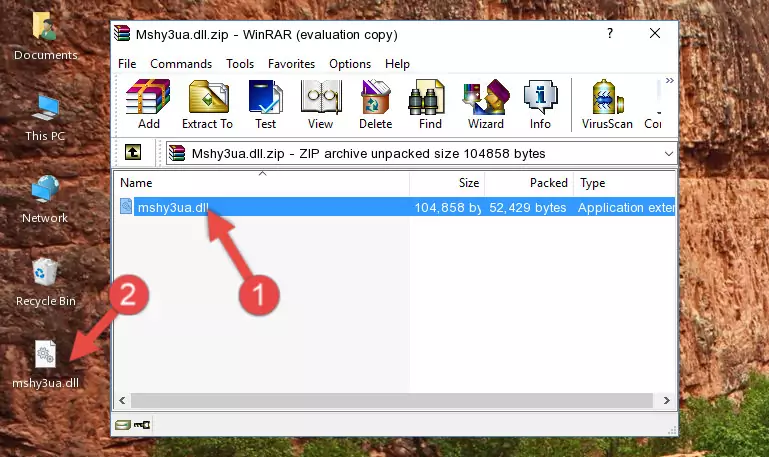Click the question mark help button
769x457 pixels.
tap(610, 33)
